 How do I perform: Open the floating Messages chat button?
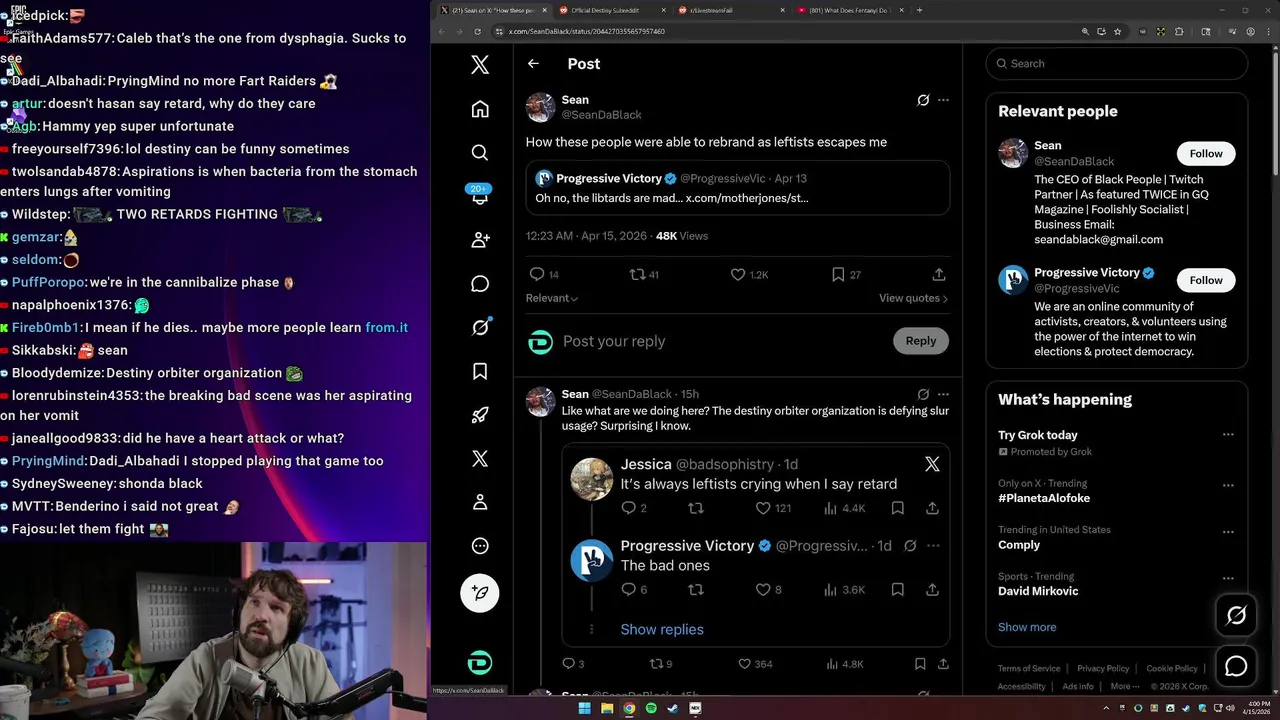[1236, 666]
